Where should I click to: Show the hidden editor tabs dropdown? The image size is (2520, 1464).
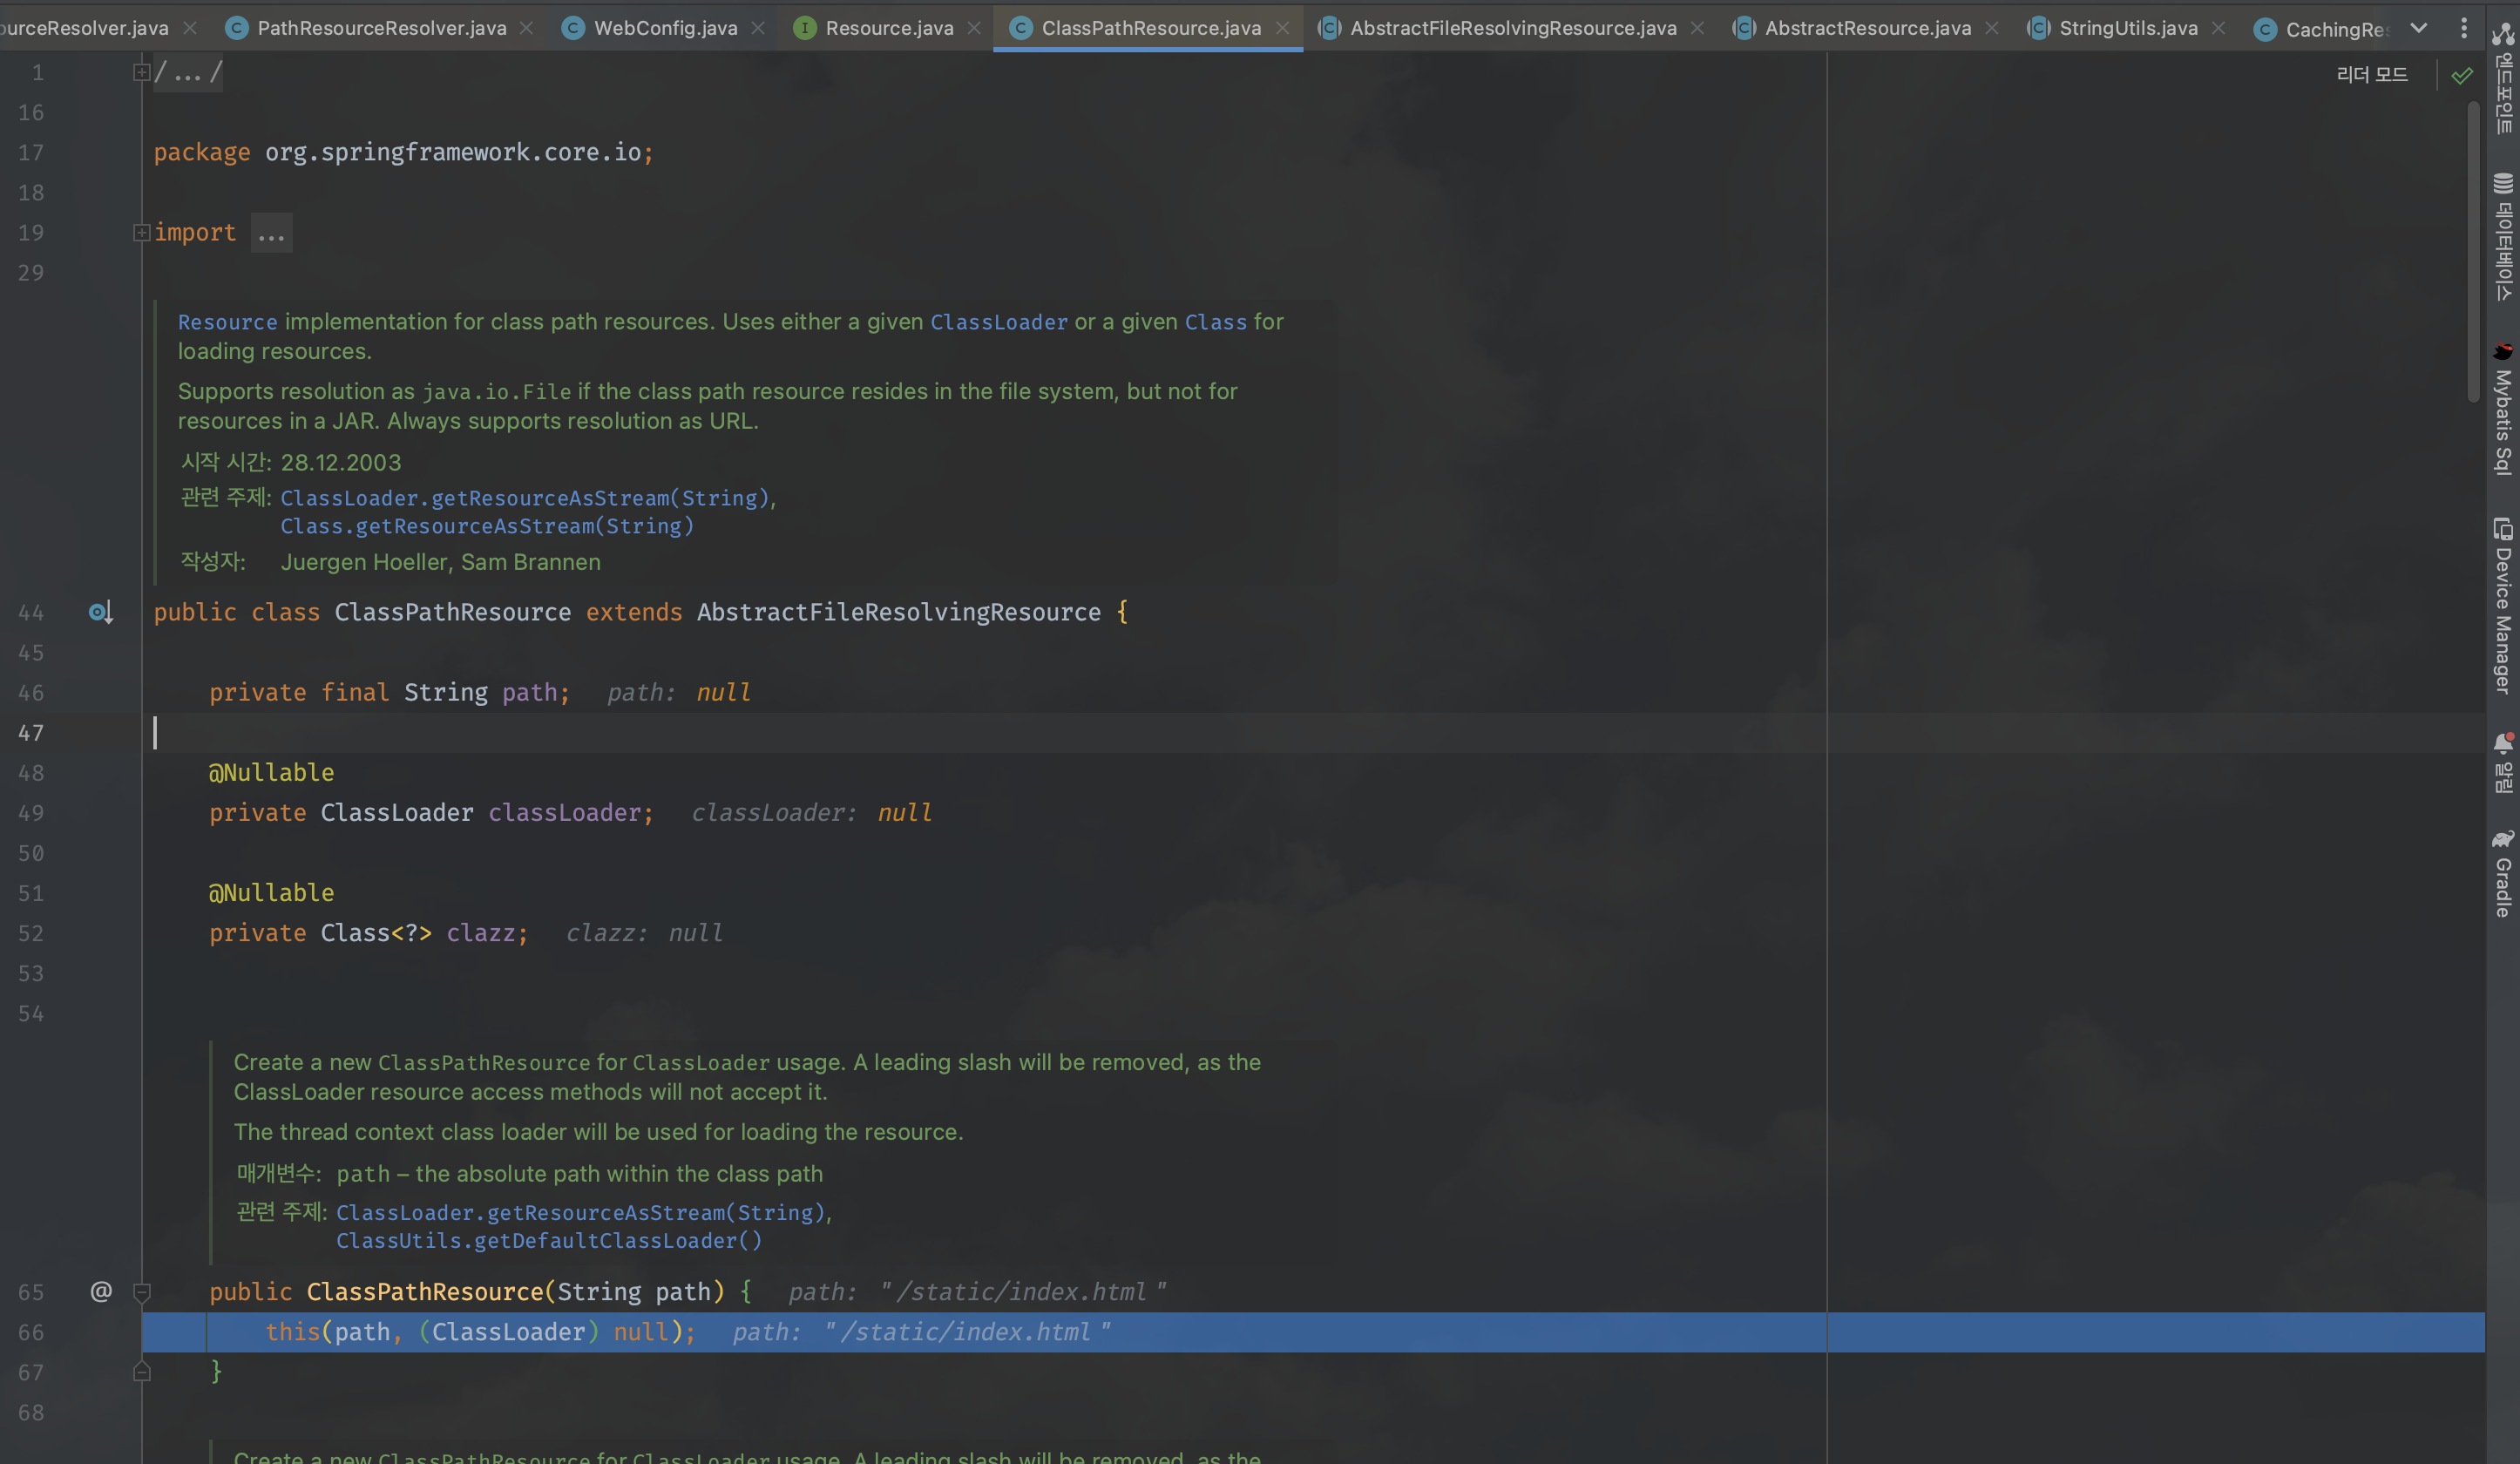pos(2419,28)
